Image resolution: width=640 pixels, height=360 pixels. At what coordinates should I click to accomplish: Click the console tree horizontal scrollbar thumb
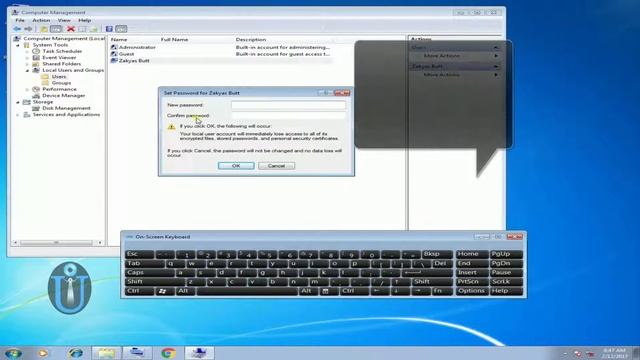click(56, 242)
